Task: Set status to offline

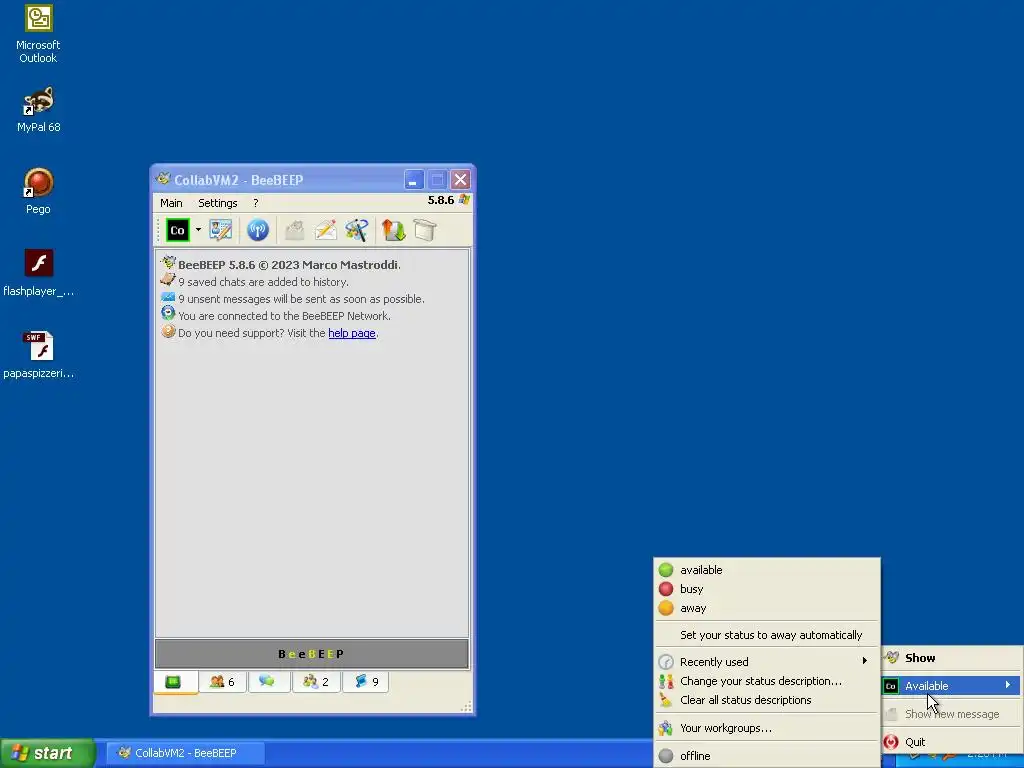Action: [767, 756]
